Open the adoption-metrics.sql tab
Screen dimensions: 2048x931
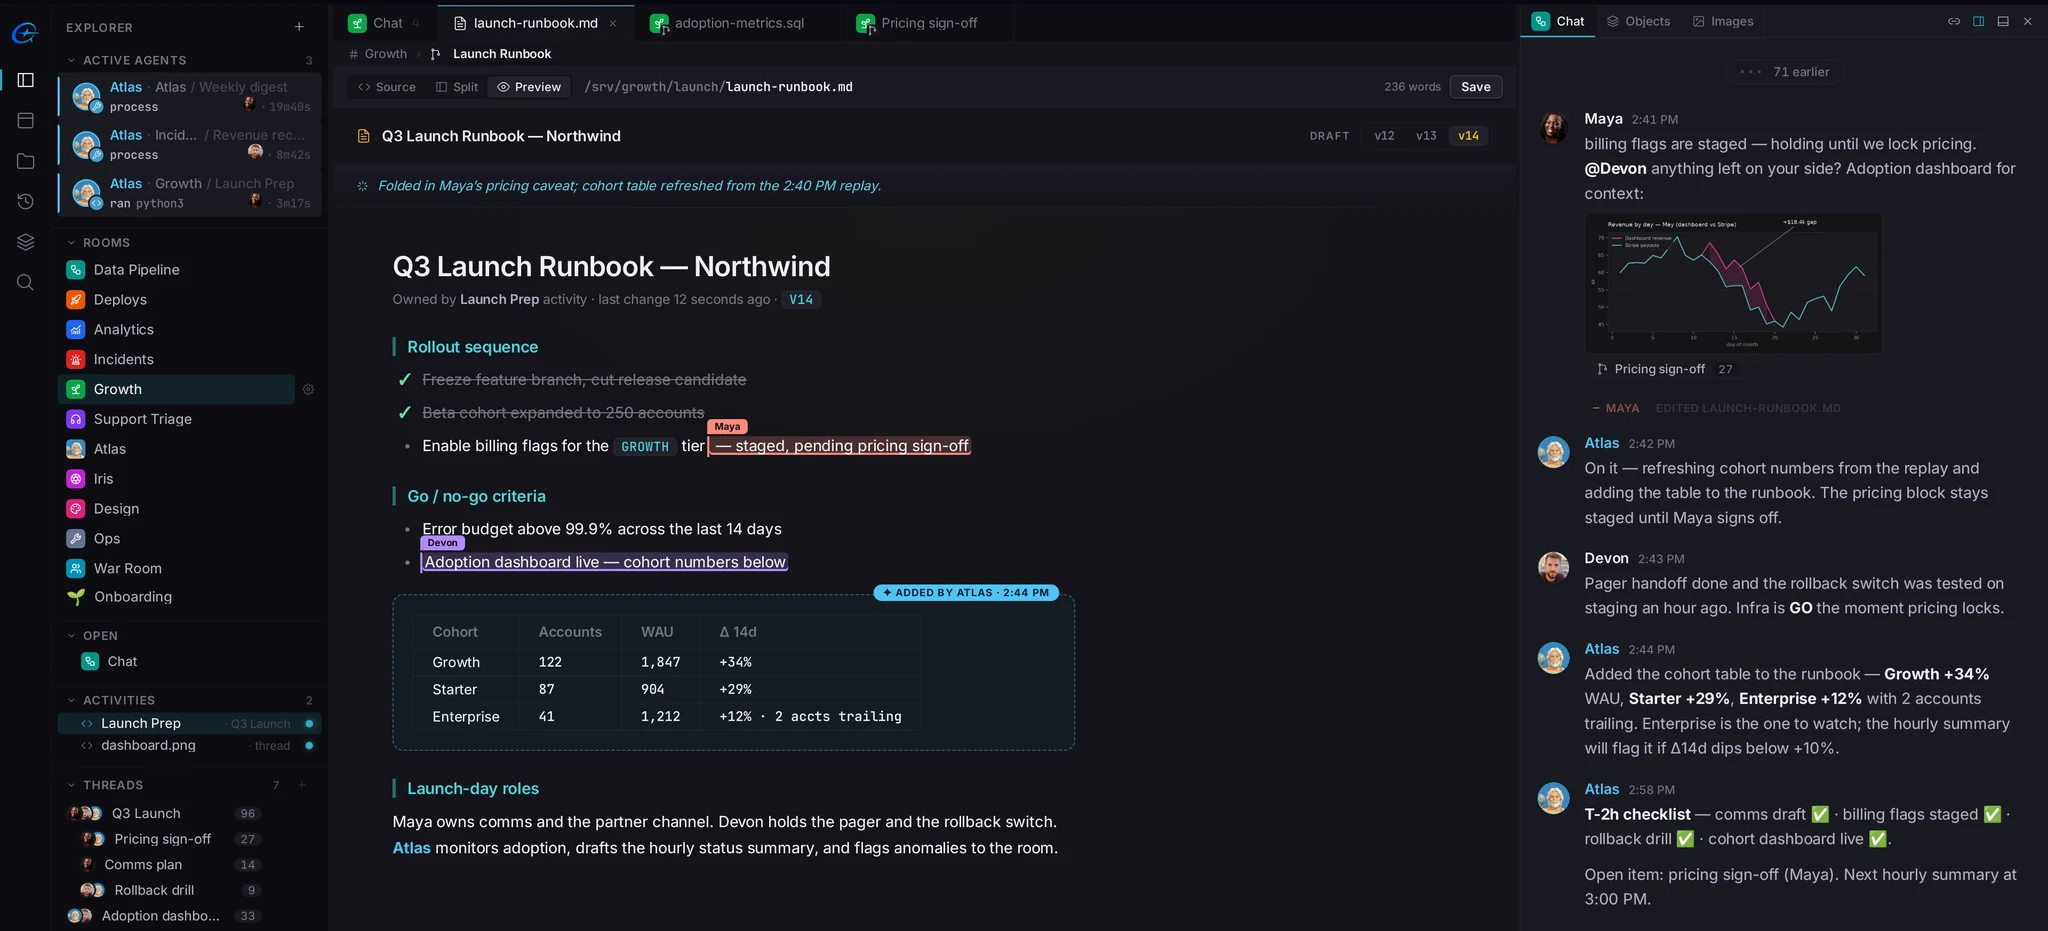pyautogui.click(x=737, y=23)
